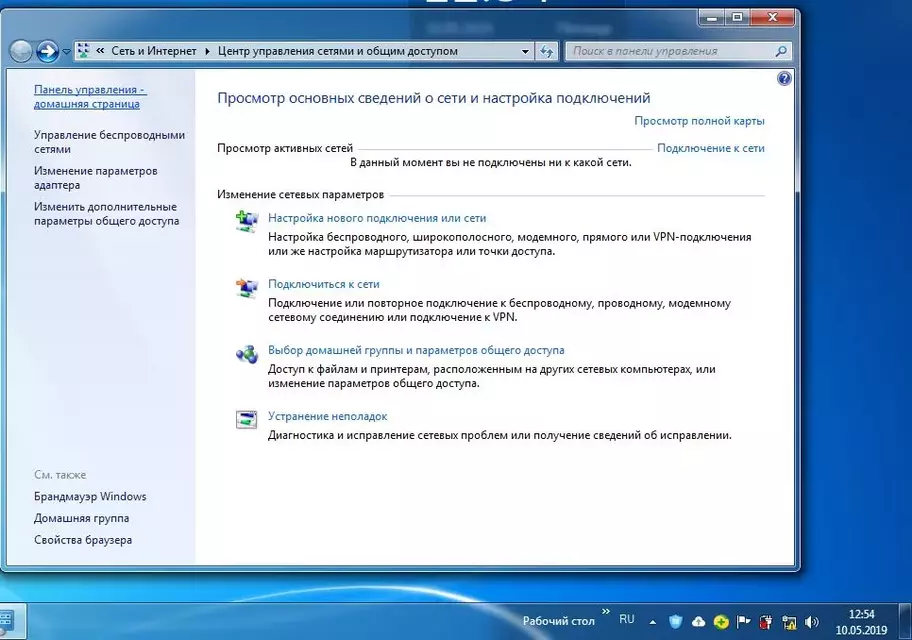Click the 'См. также' label
The image size is (912, 640).
point(60,475)
